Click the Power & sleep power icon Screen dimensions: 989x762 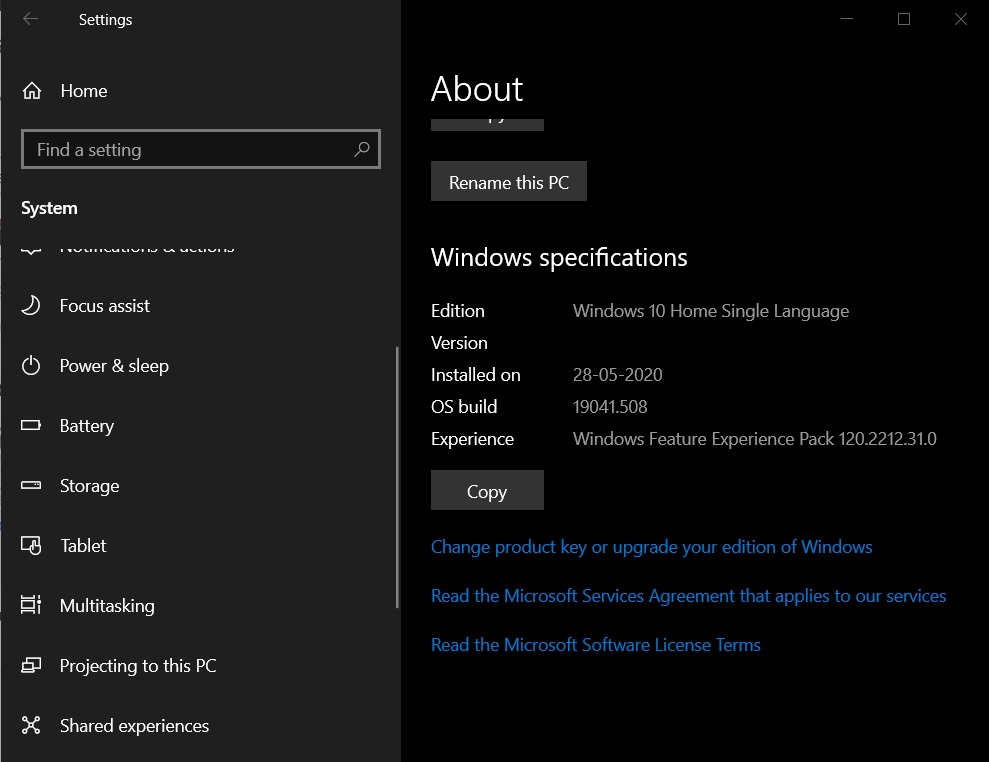pos(31,366)
